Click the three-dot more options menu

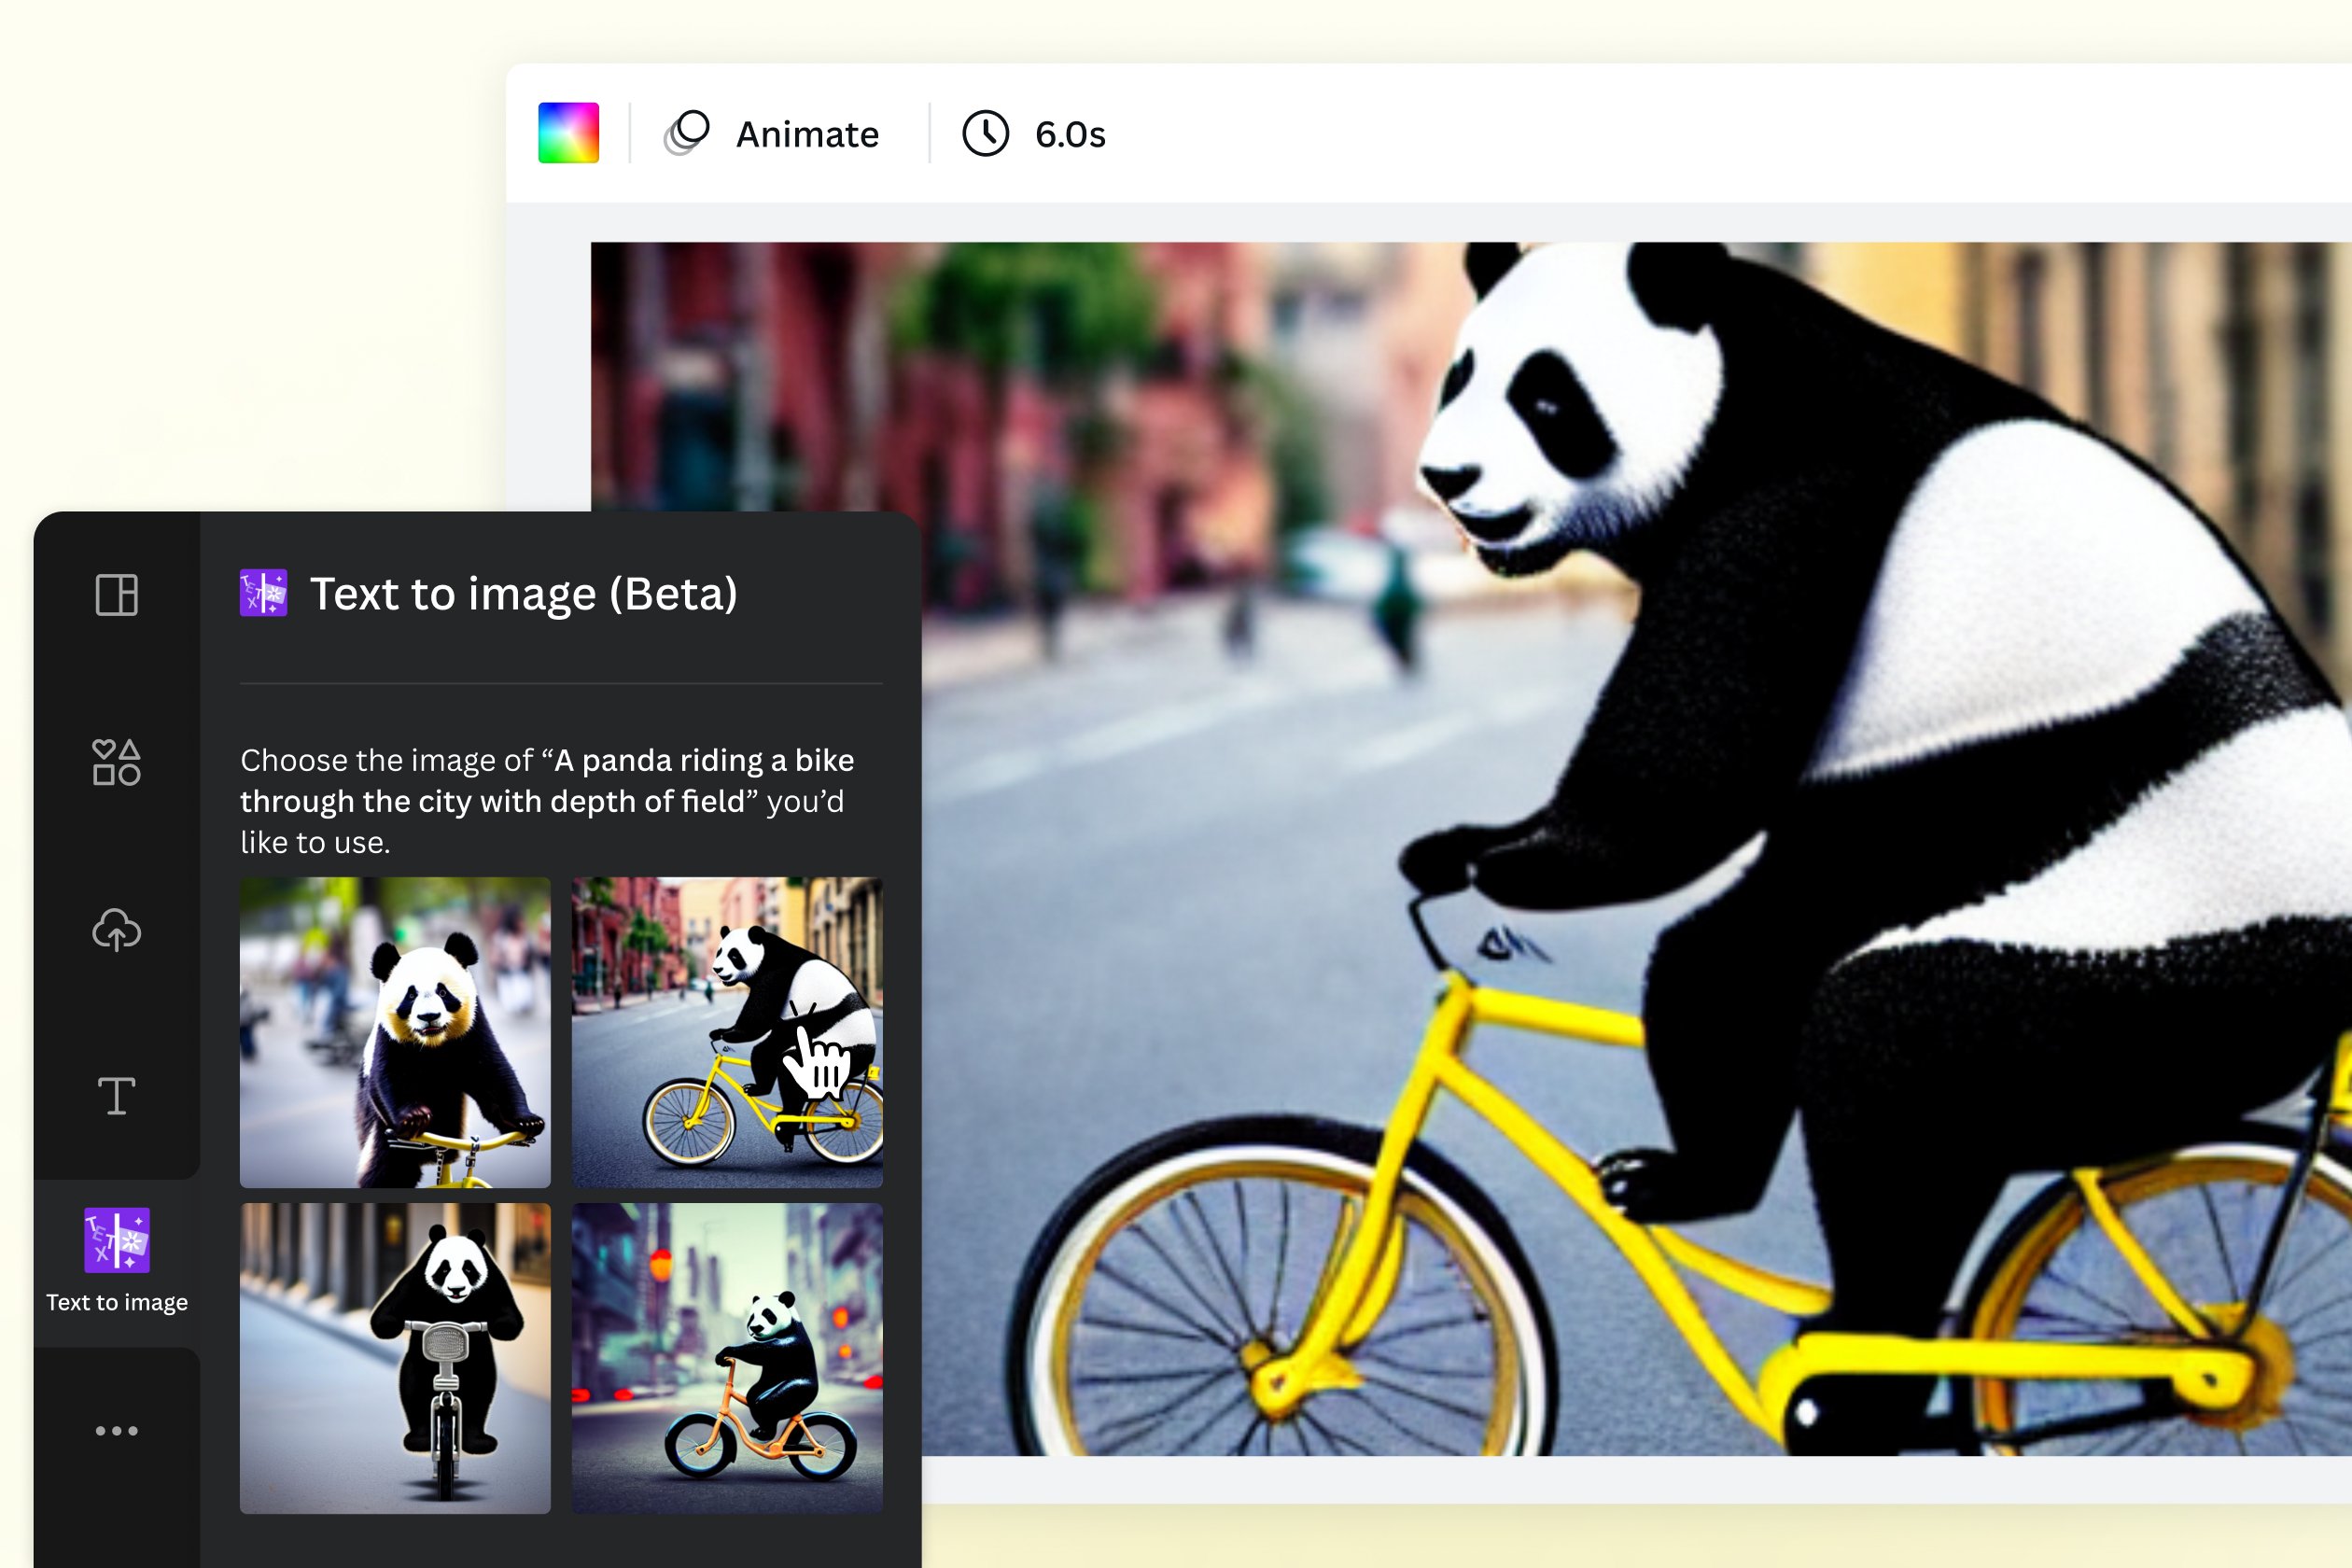click(116, 1432)
